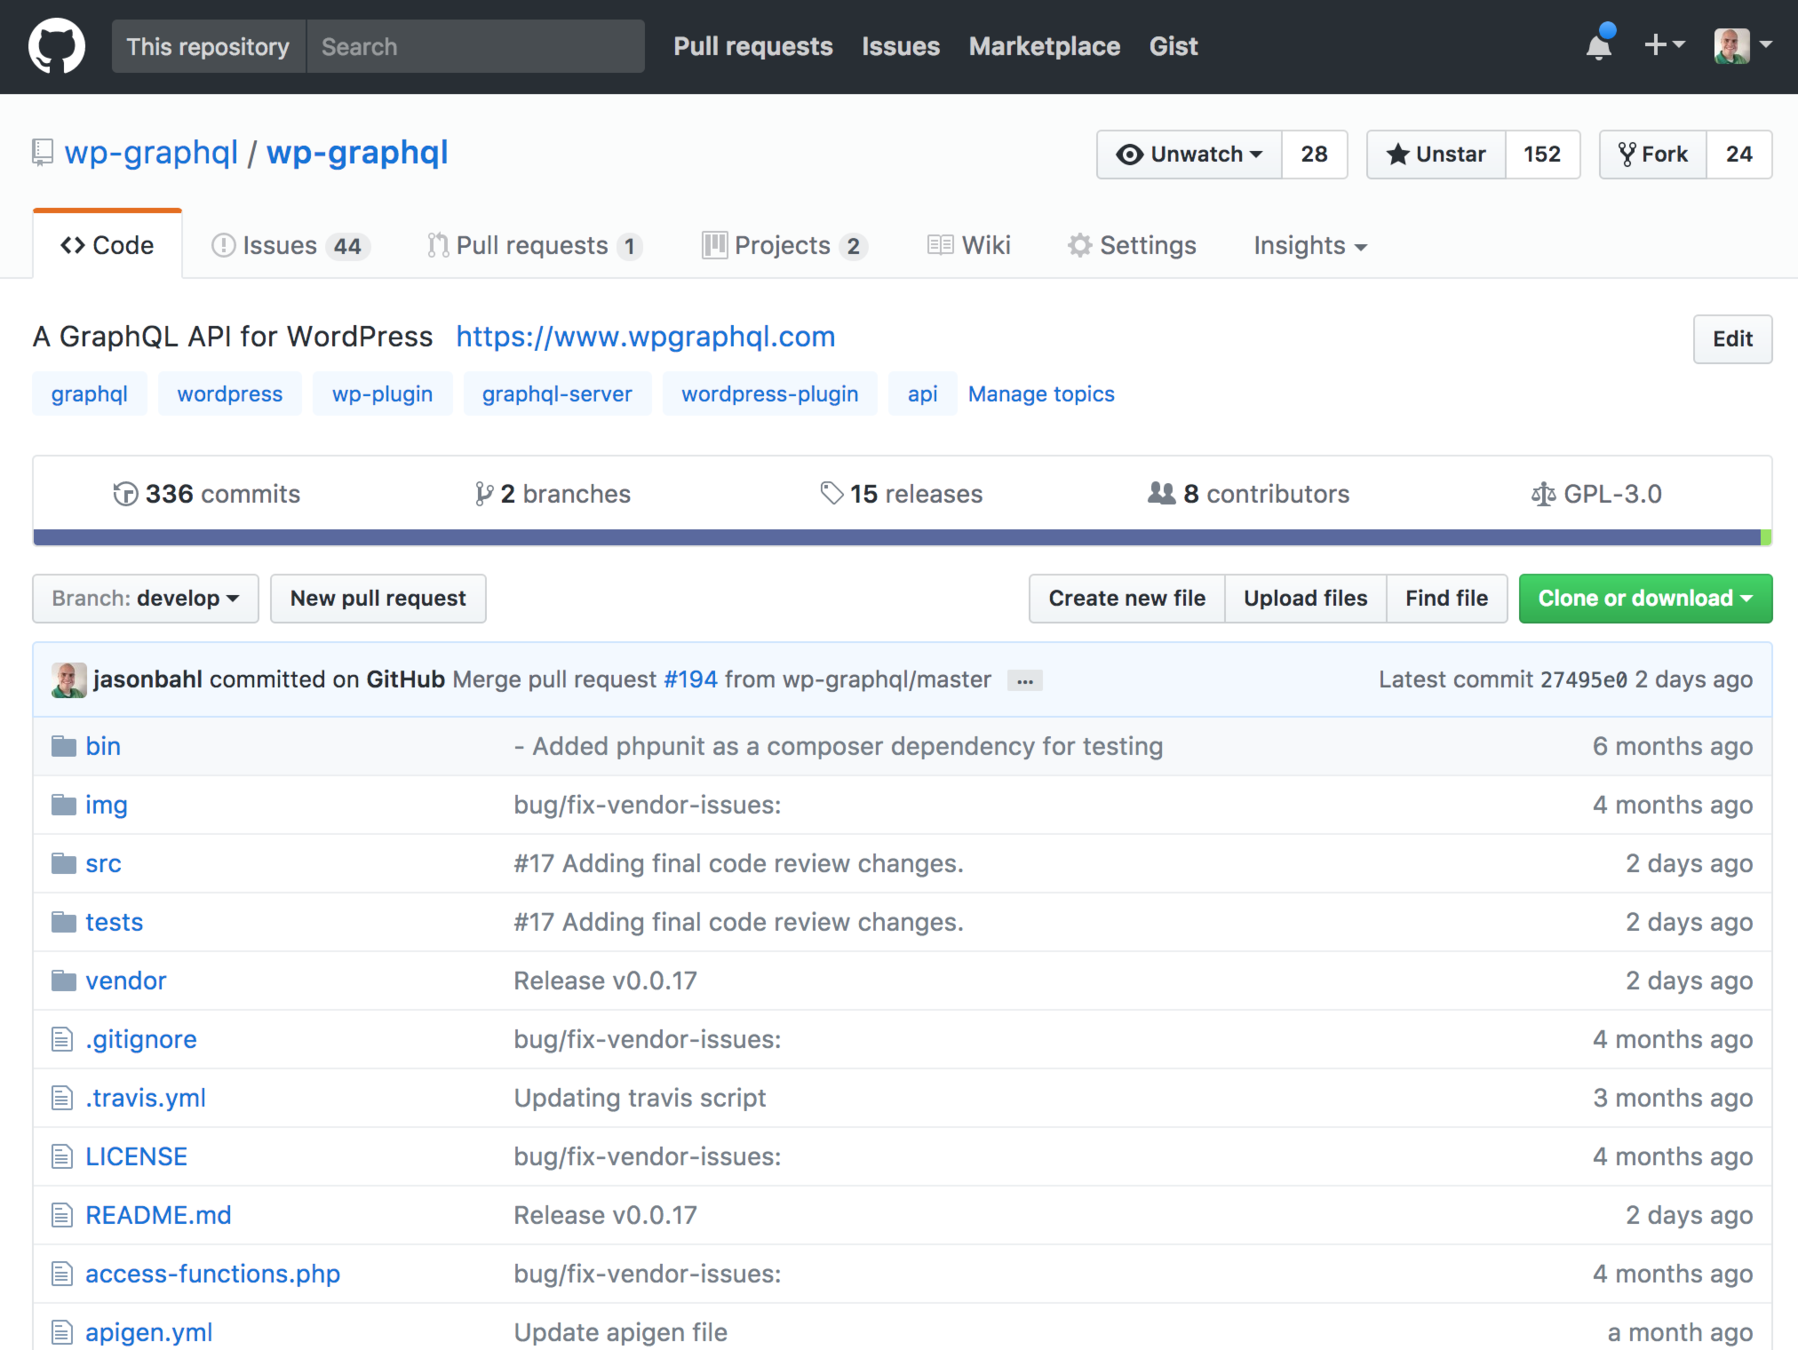View the 2 branches
The image size is (1798, 1350).
(552, 494)
